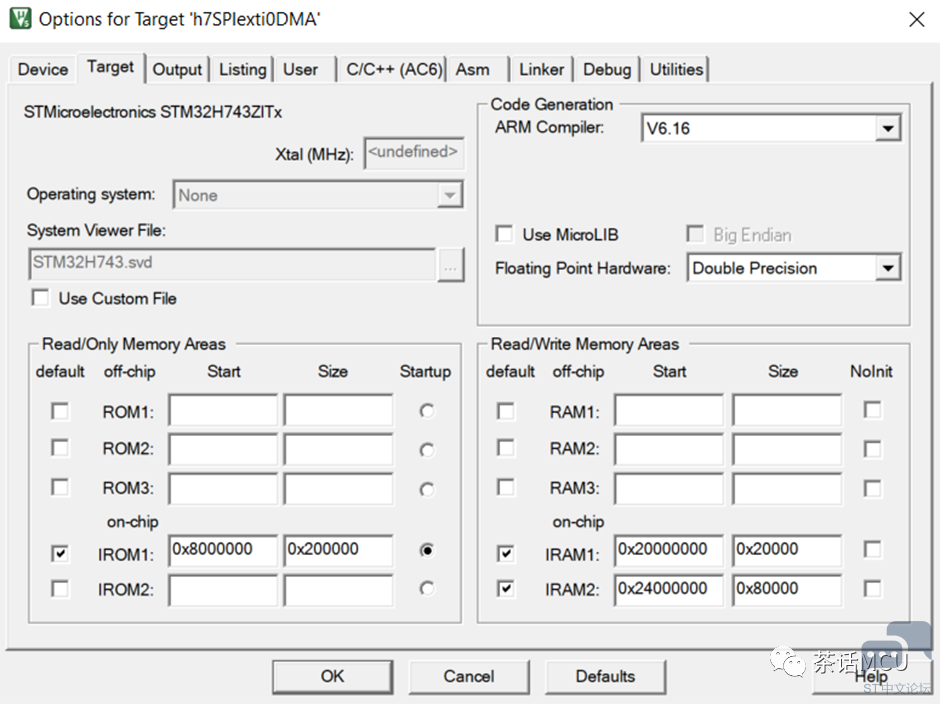Enable NoInit for RAM2
This screenshot has width=940, height=704.
coord(872,449)
